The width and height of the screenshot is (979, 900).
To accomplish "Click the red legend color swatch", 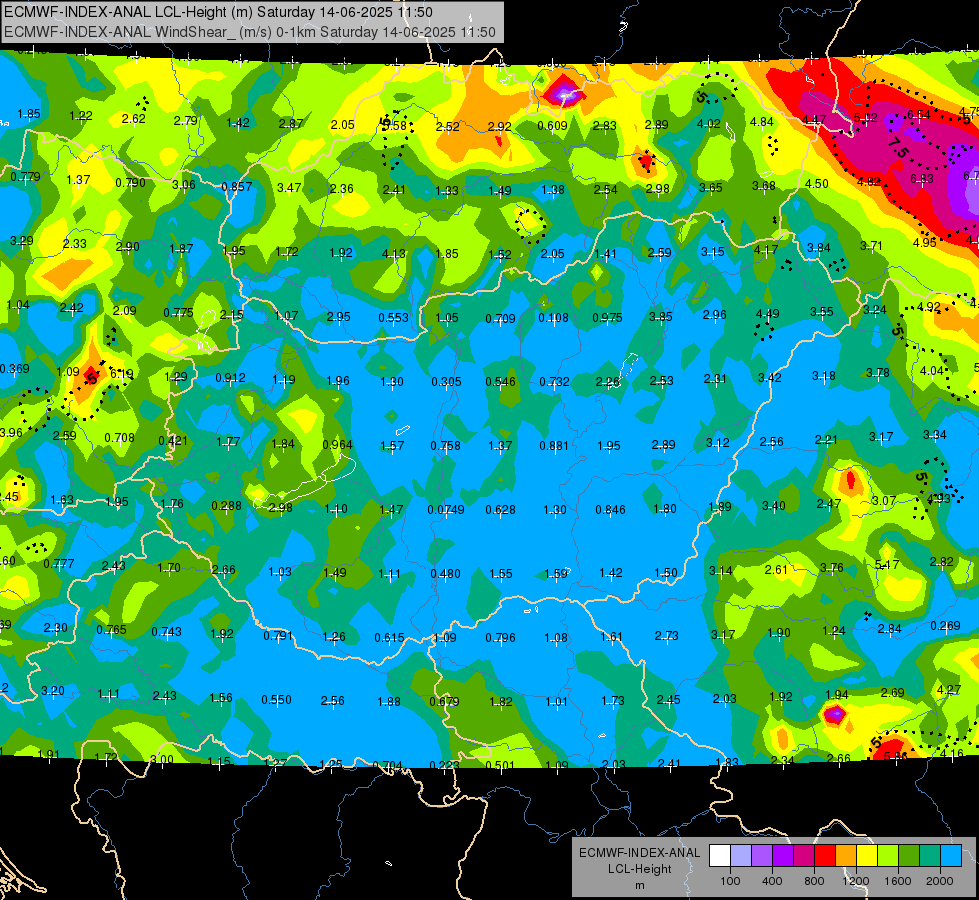I will pos(825,855).
